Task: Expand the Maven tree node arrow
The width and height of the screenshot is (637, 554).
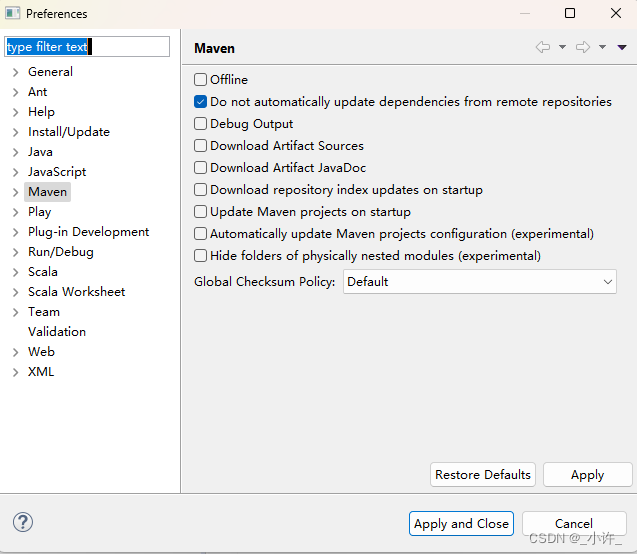Action: [x=15, y=192]
